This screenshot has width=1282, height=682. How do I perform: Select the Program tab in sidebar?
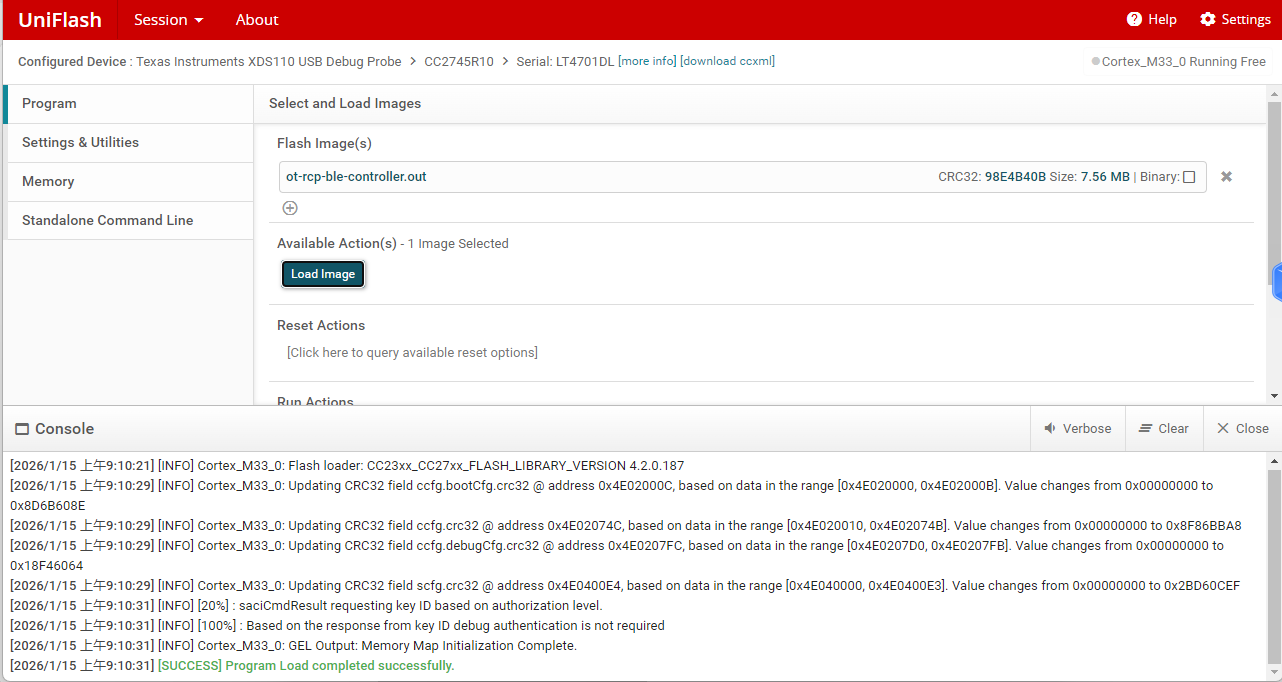point(128,104)
